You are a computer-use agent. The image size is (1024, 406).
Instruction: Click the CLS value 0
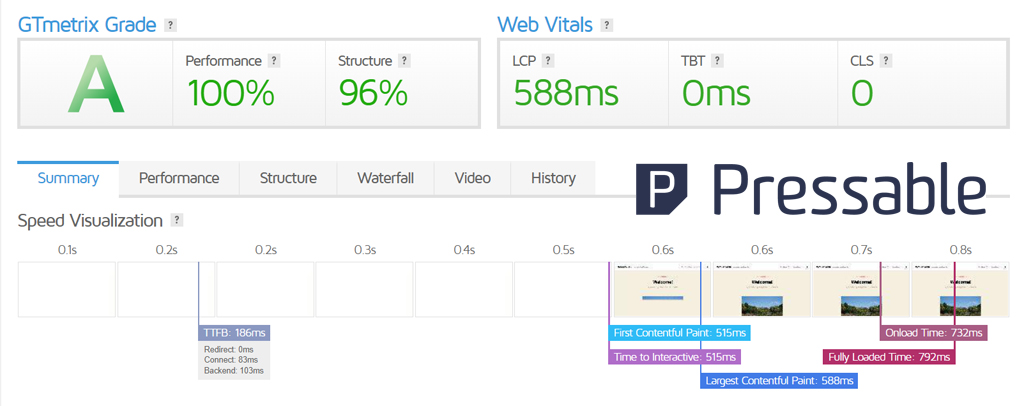862,93
